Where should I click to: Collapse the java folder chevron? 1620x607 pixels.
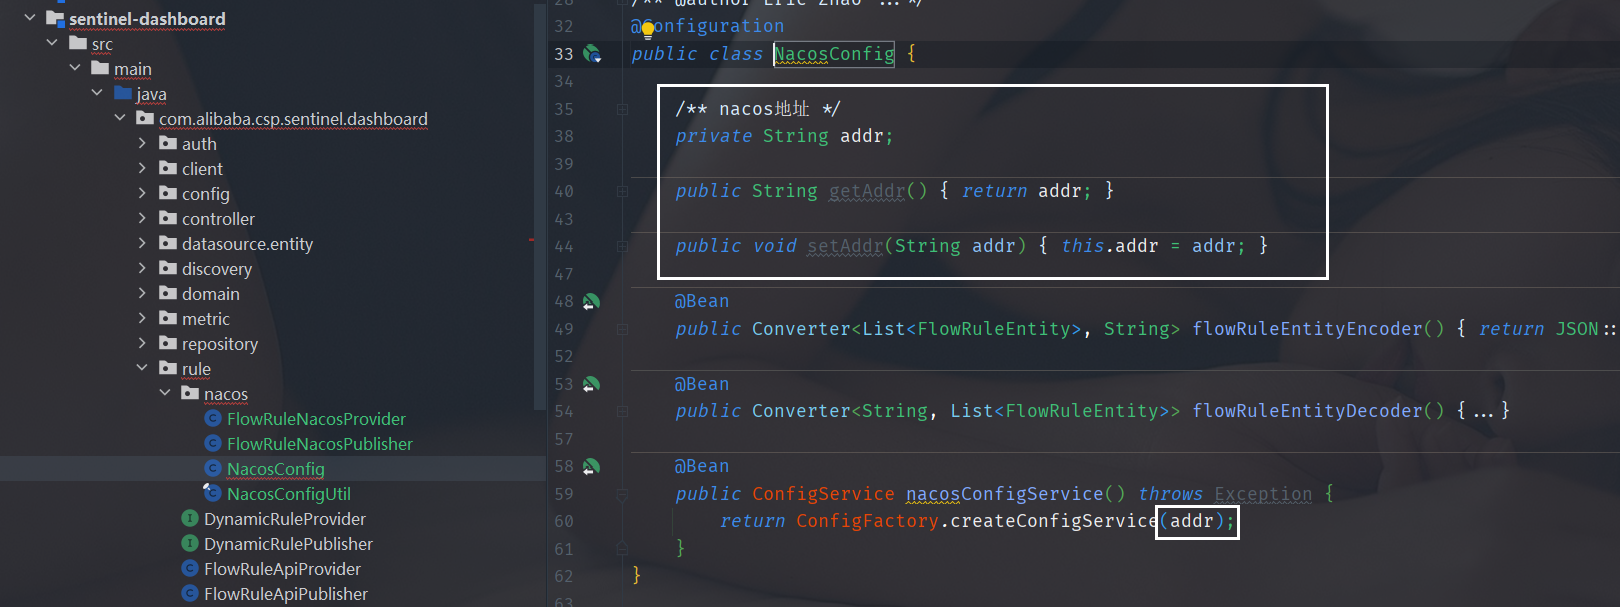coord(97,93)
